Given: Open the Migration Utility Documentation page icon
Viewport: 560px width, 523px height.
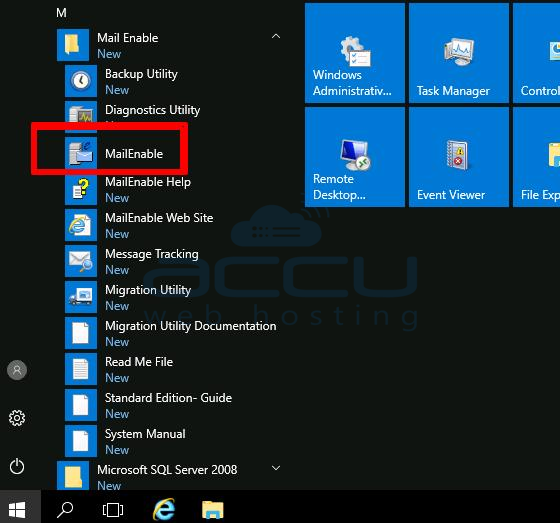Looking at the screenshot, I should [x=81, y=333].
